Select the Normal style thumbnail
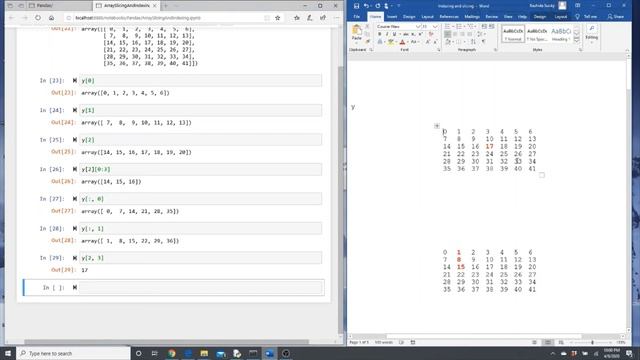 point(513,34)
